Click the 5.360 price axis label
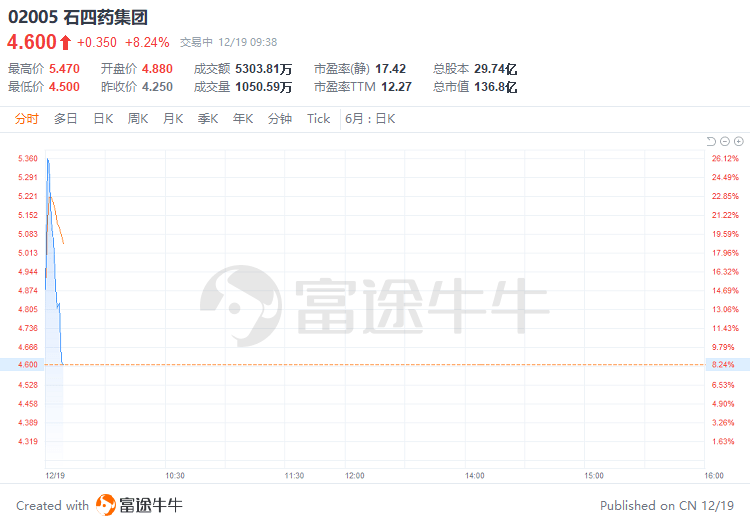 point(28,158)
